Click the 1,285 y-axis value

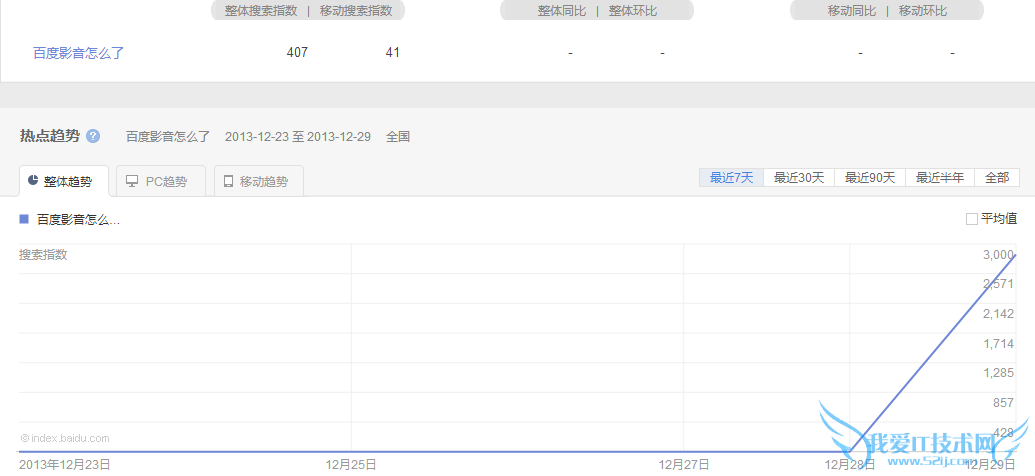pos(998,373)
